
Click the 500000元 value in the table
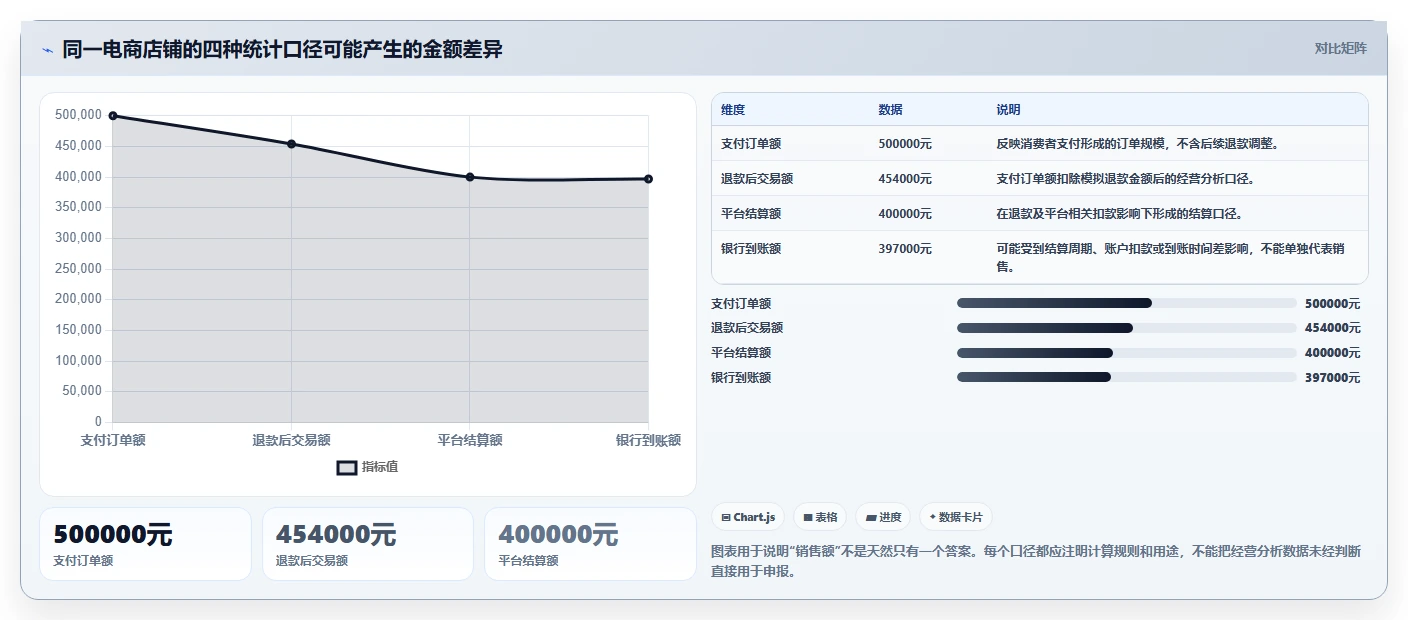[905, 144]
